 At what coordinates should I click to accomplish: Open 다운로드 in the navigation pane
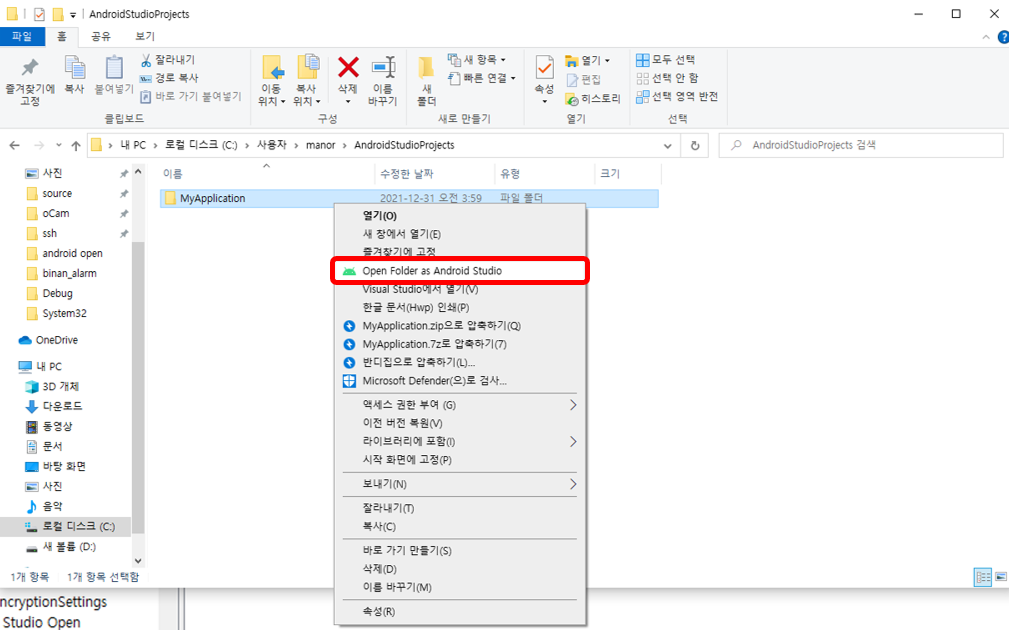pyautogui.click(x=53, y=407)
